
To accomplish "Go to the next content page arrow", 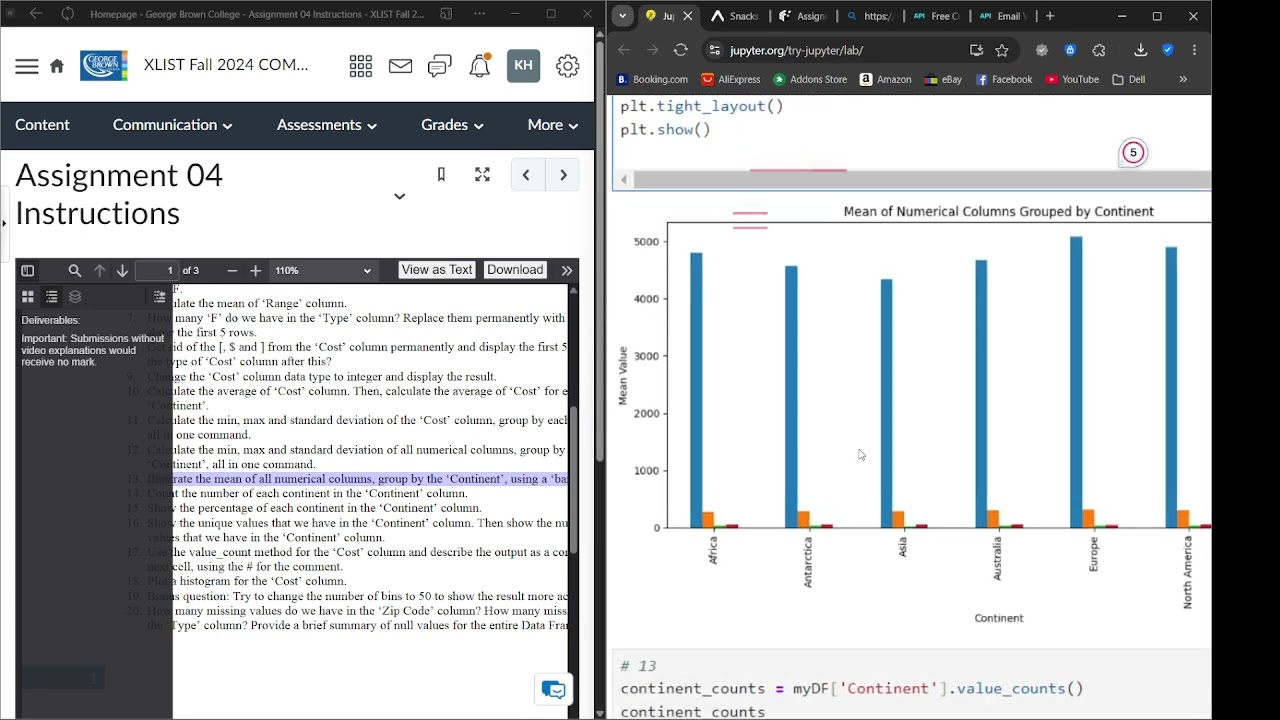I will (x=563, y=175).
